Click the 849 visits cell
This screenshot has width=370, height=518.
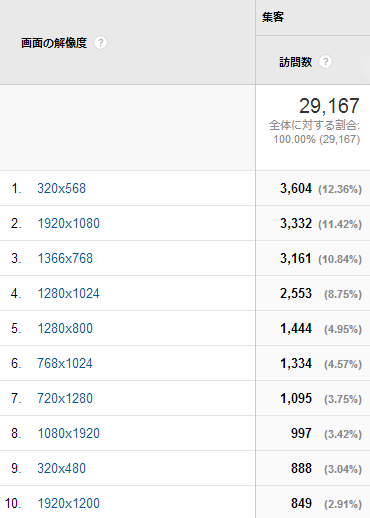pyautogui.click(x=301, y=503)
